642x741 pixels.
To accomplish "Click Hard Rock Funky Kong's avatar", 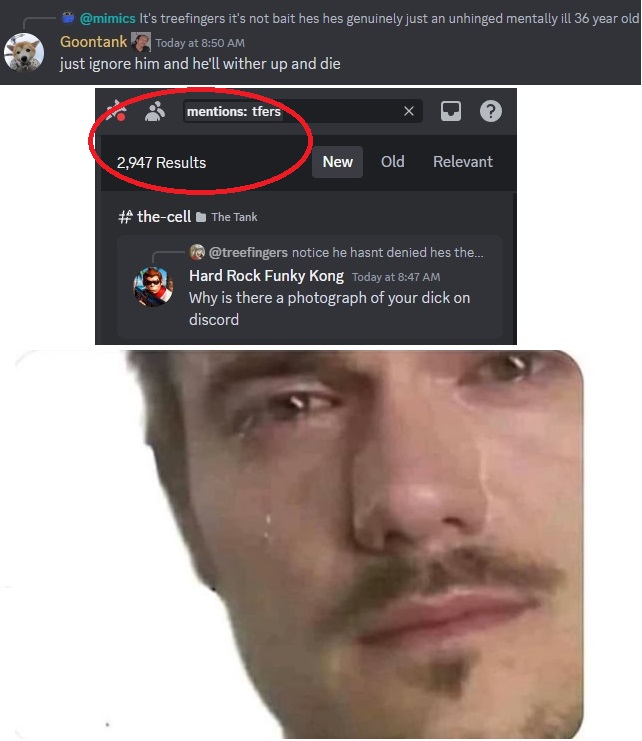I will pos(153,287).
